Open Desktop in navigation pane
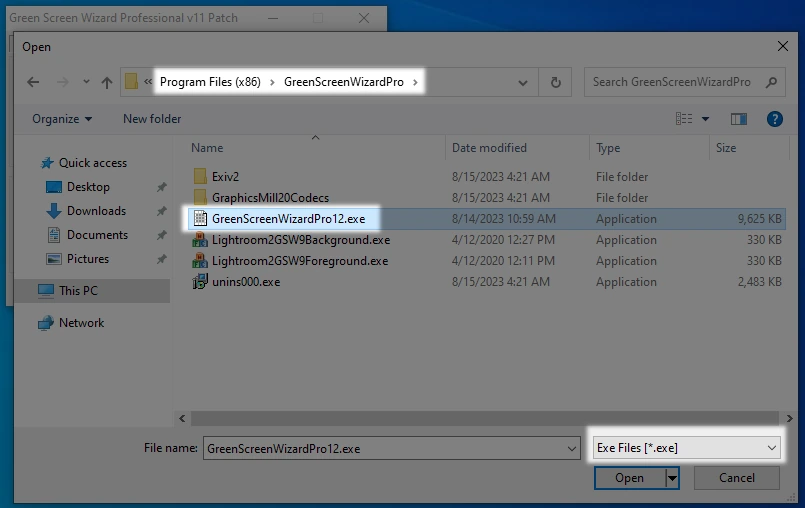 (x=88, y=187)
